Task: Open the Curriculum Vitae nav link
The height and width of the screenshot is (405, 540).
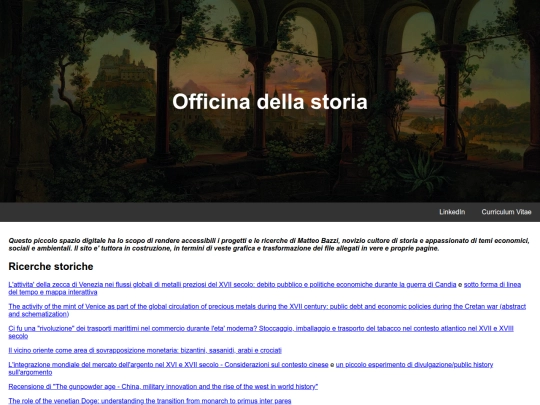Action: point(506,212)
